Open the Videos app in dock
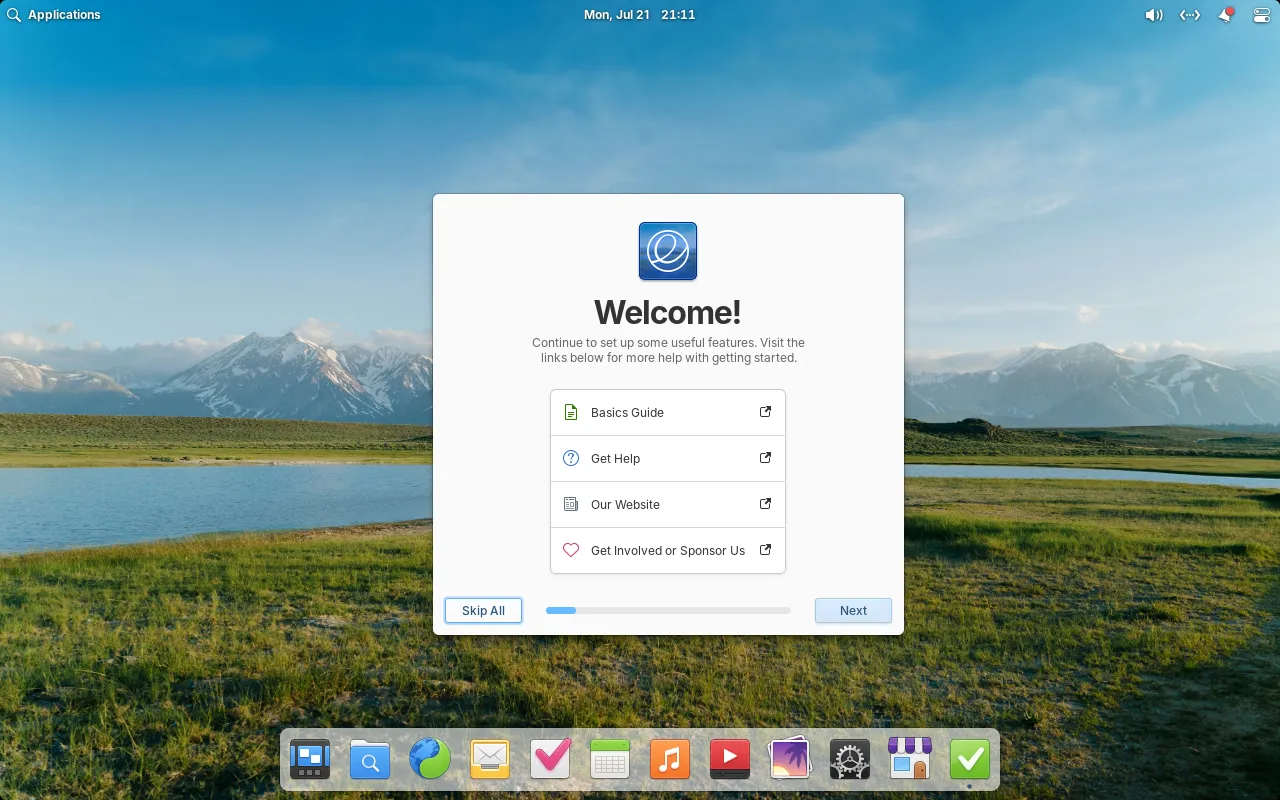Image resolution: width=1280 pixels, height=800 pixels. click(730, 760)
